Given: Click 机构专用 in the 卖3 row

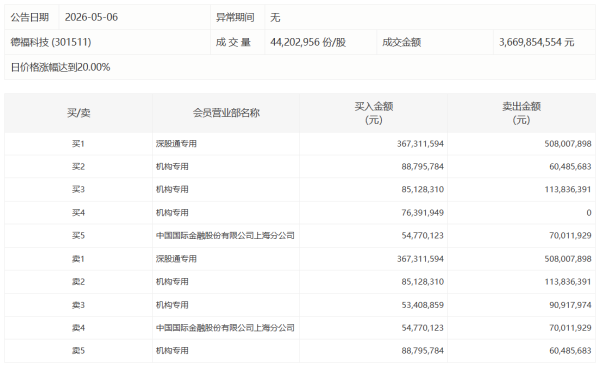Looking at the screenshot, I should pyautogui.click(x=172, y=305).
